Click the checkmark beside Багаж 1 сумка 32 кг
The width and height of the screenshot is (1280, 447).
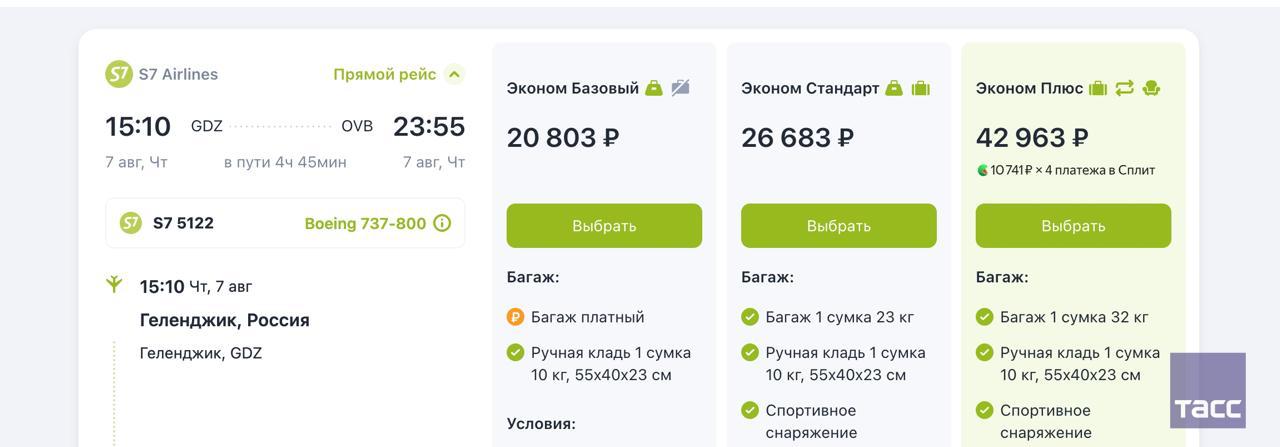984,317
